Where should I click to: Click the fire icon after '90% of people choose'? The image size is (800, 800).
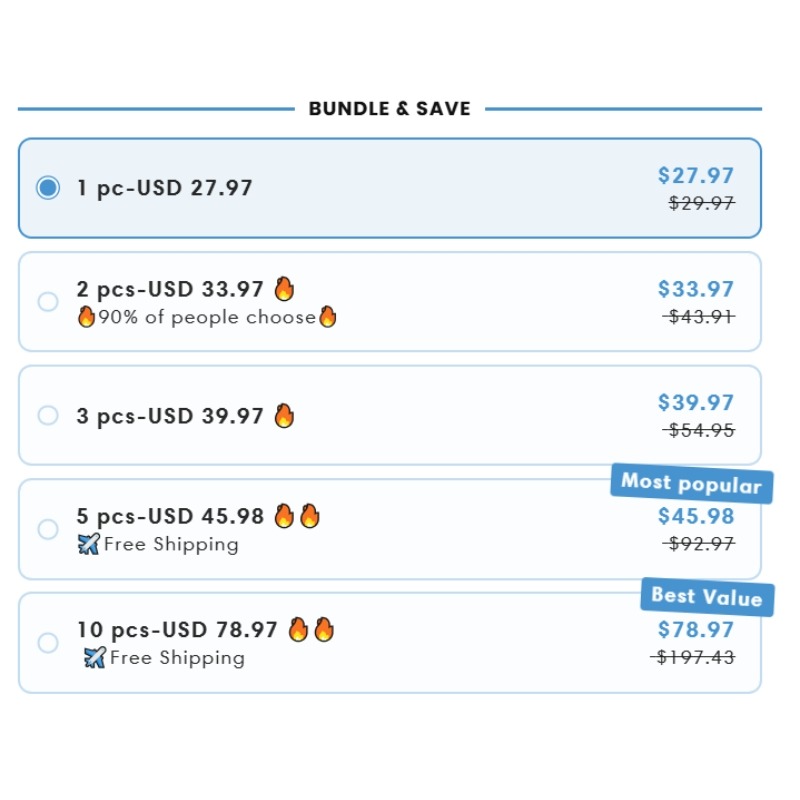[x=328, y=318]
